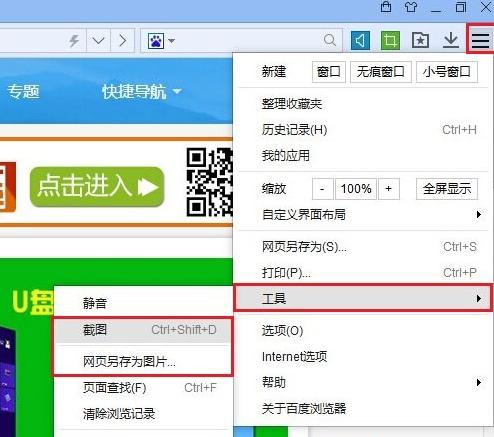494x437 pixels.
Task: Click the shopping bag icon in title bar
Action: click(386, 7)
